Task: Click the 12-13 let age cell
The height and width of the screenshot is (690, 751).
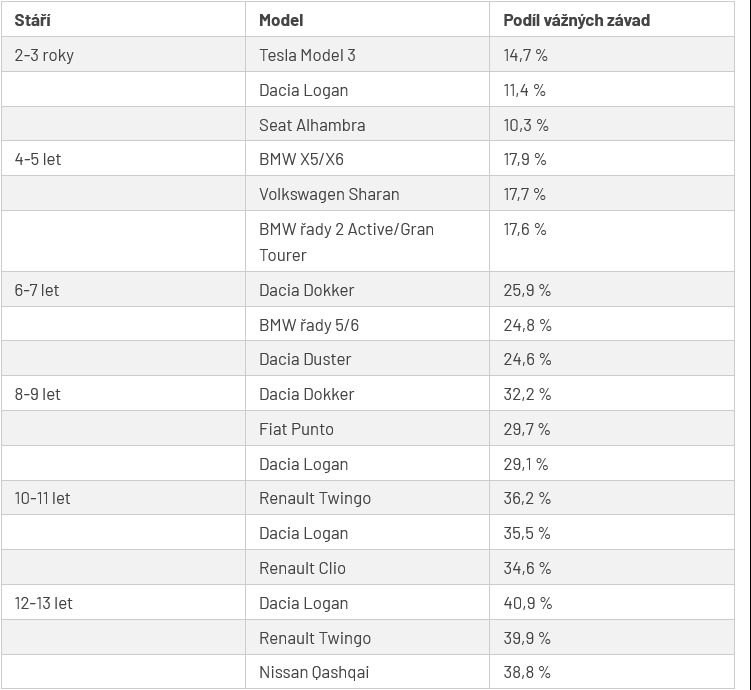Action: (124, 602)
